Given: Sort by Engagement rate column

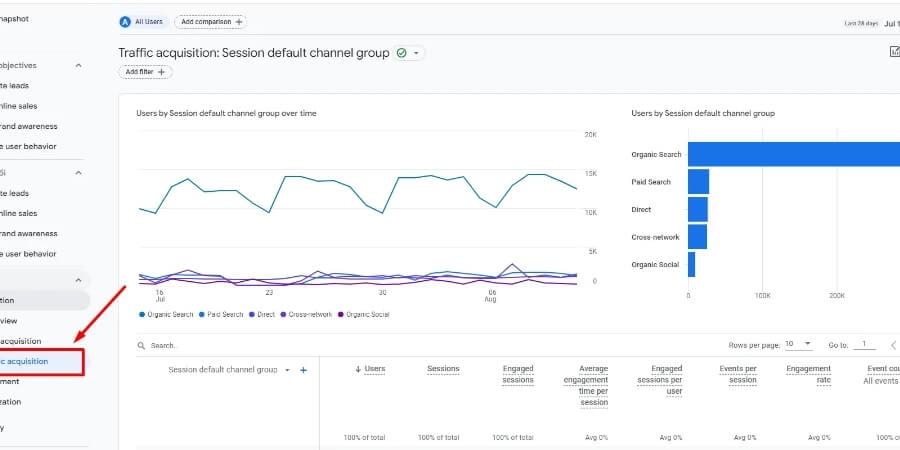Looking at the screenshot, I should pyautogui.click(x=809, y=374).
